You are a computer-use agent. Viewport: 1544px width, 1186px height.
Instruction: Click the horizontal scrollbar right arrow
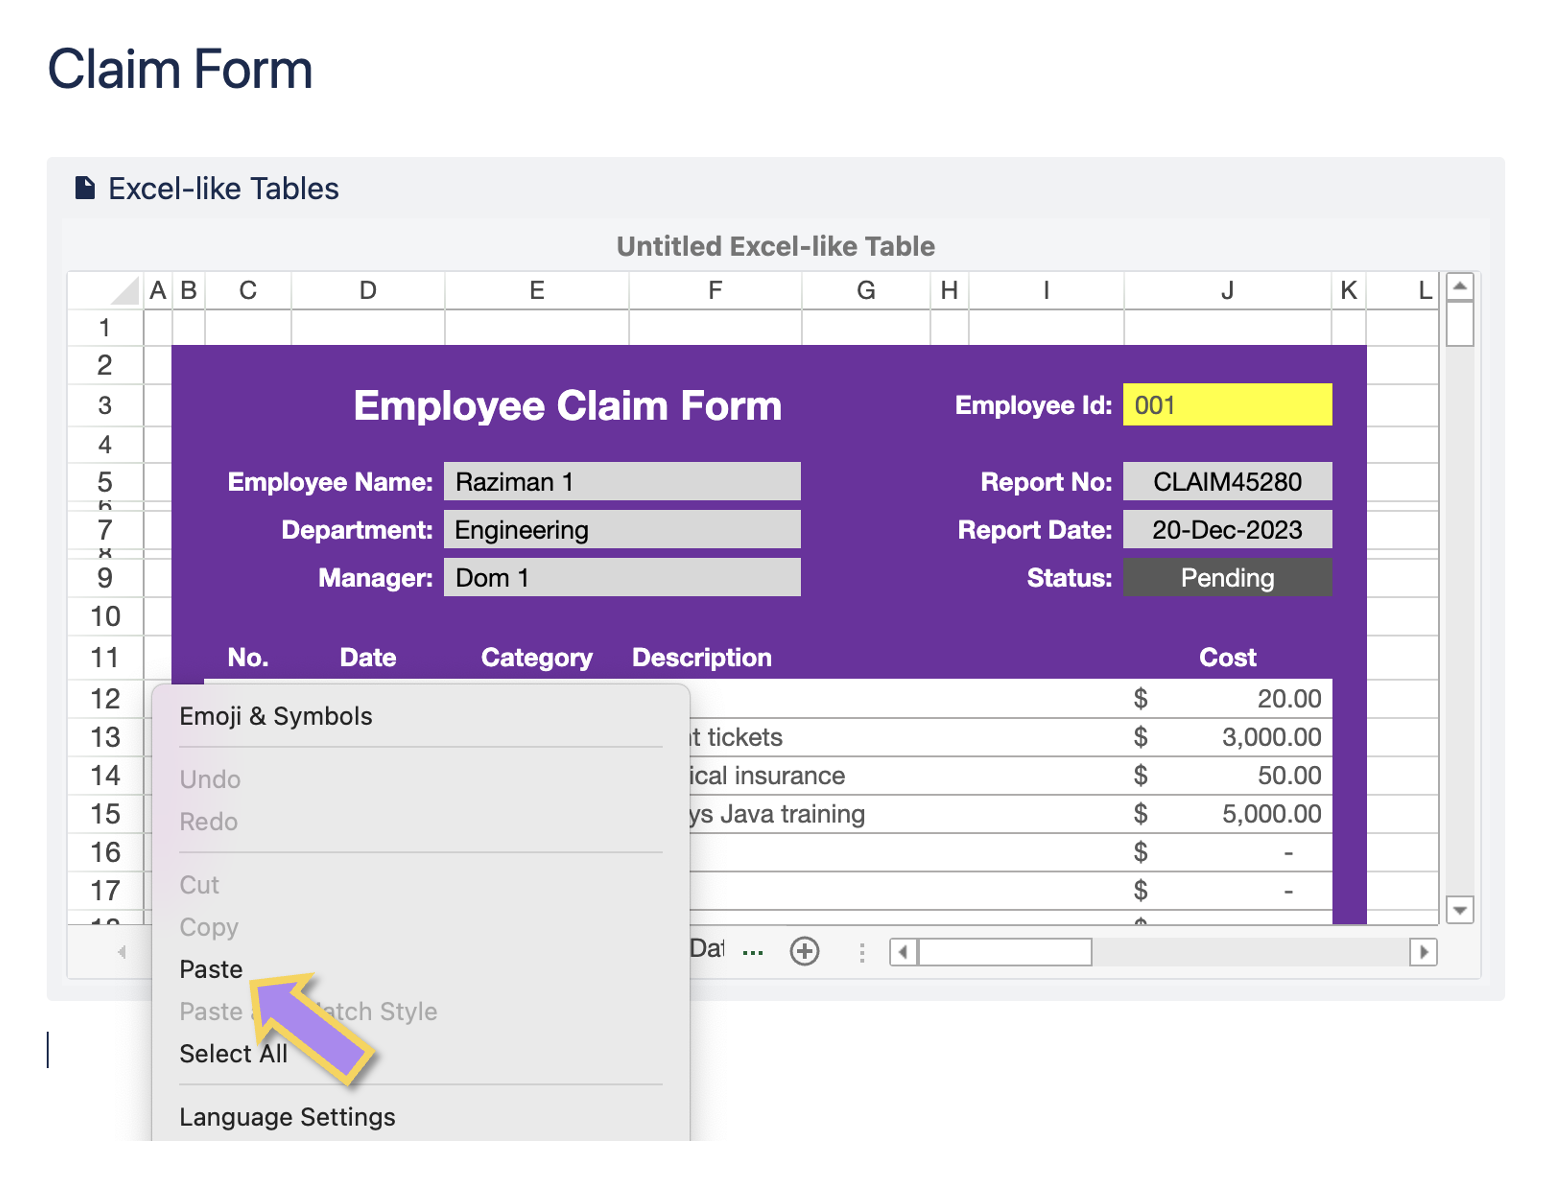(1423, 952)
